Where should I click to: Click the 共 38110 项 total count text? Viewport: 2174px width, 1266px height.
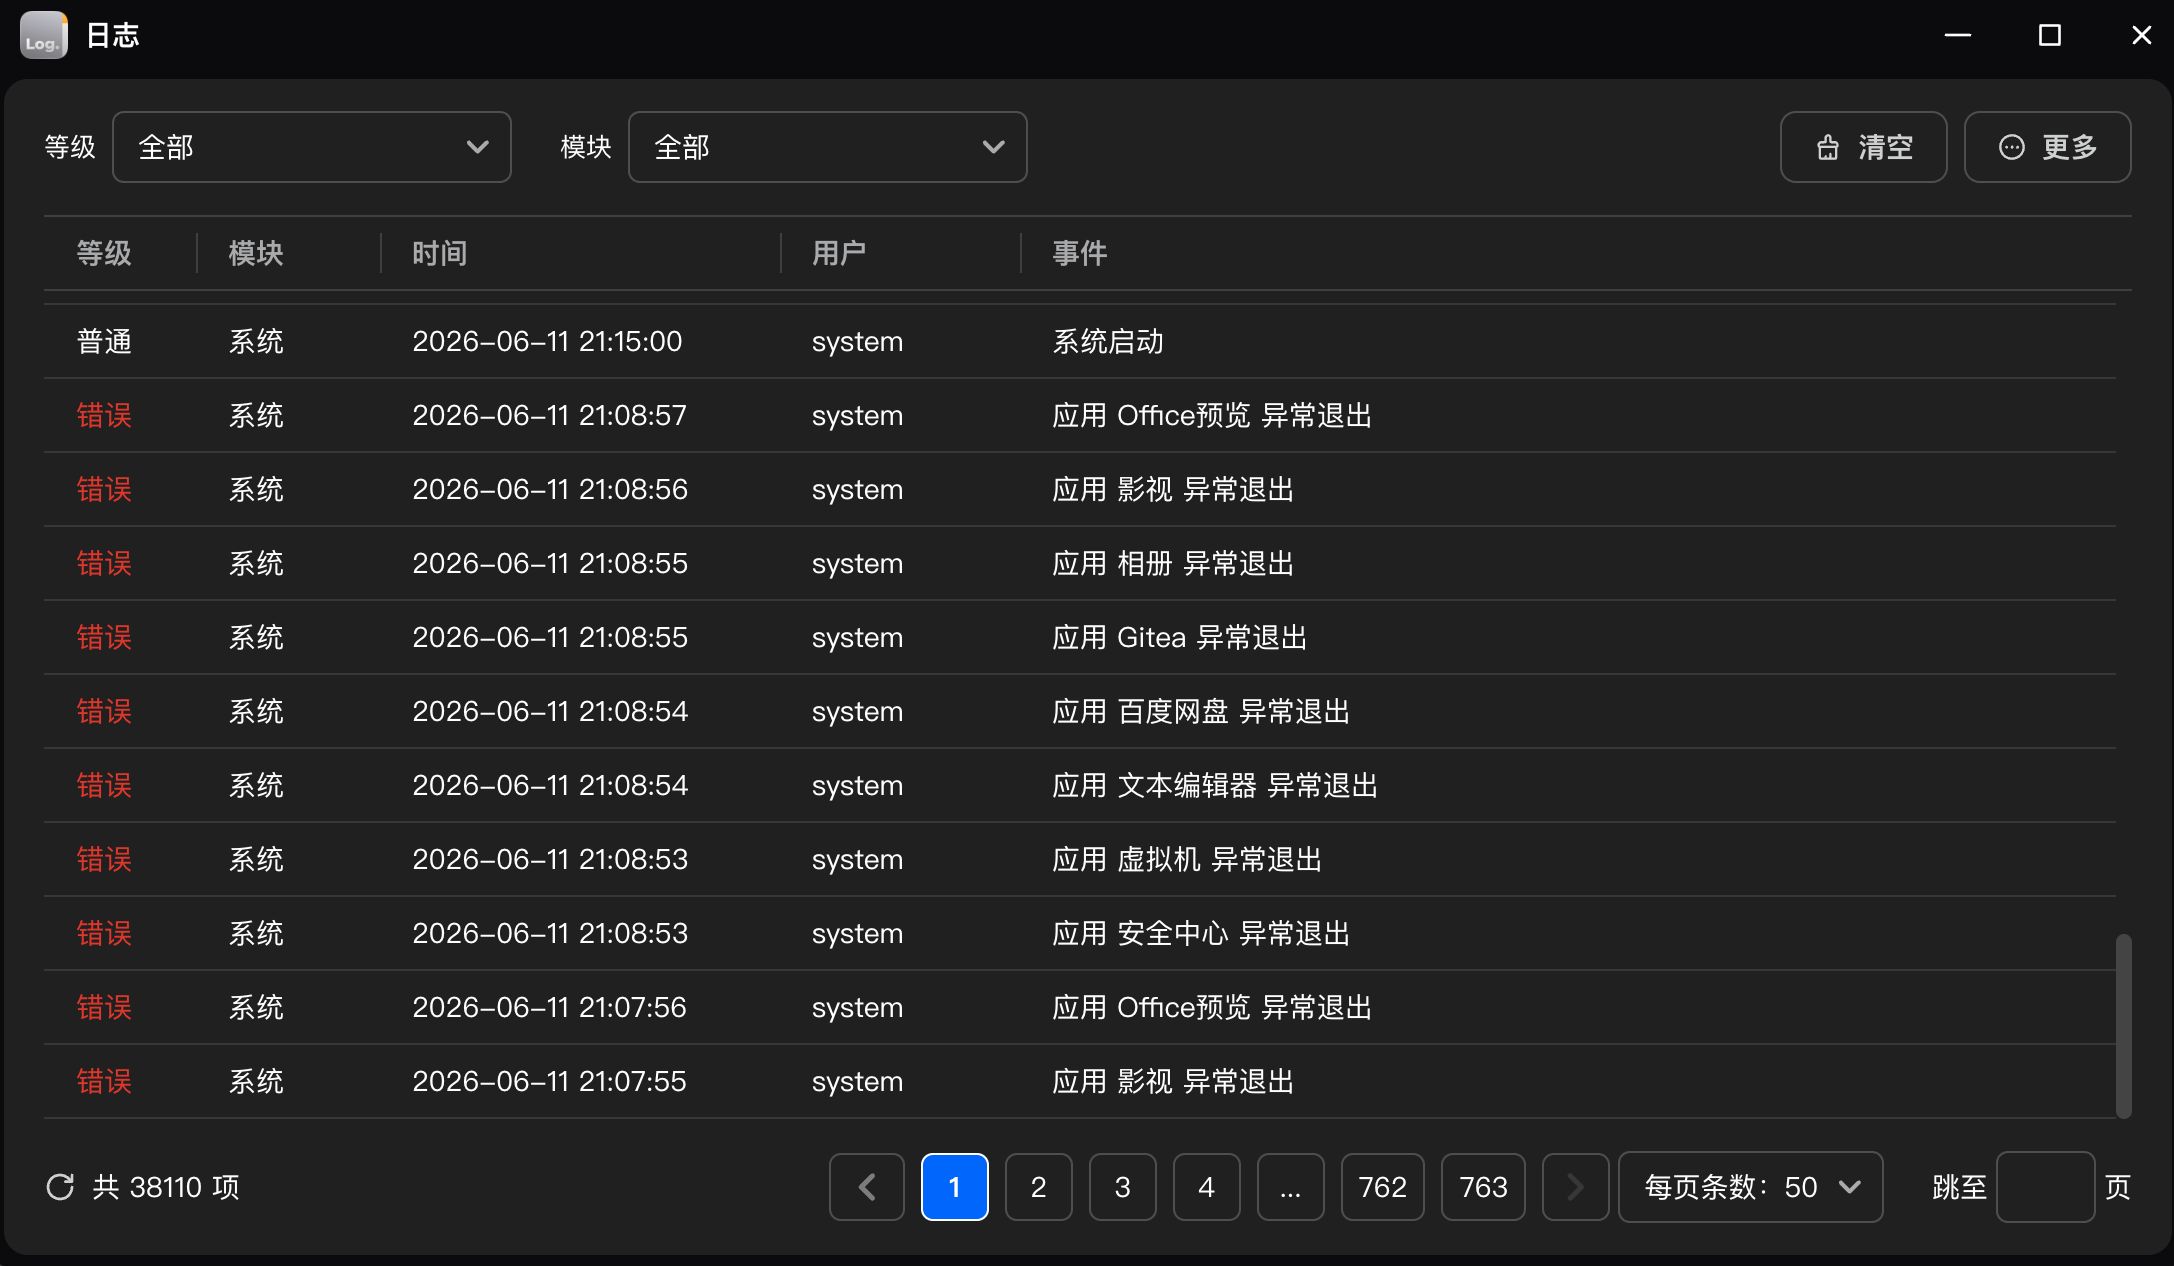166,1187
